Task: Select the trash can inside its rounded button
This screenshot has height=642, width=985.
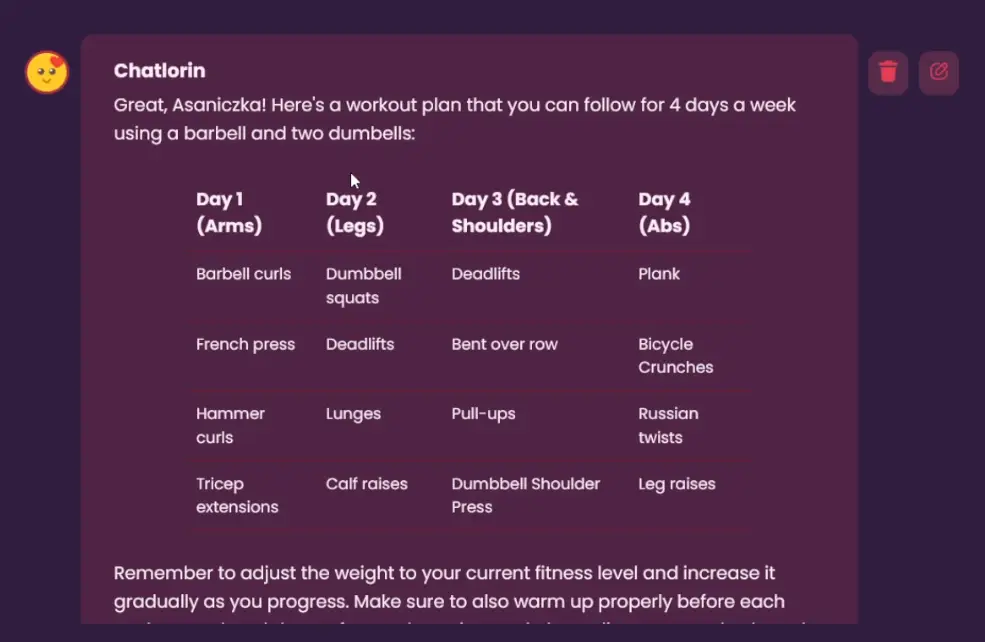Action: (887, 72)
